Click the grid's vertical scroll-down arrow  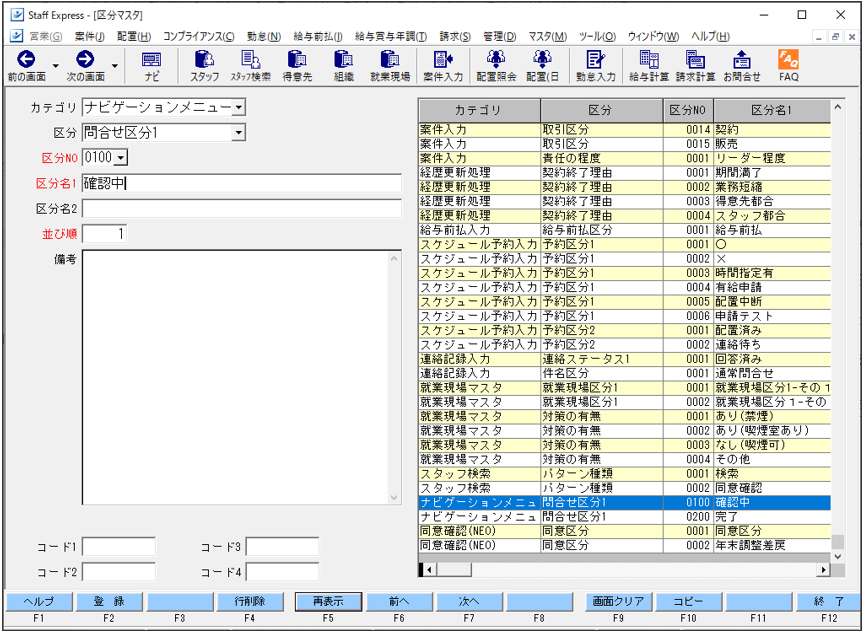[838, 556]
